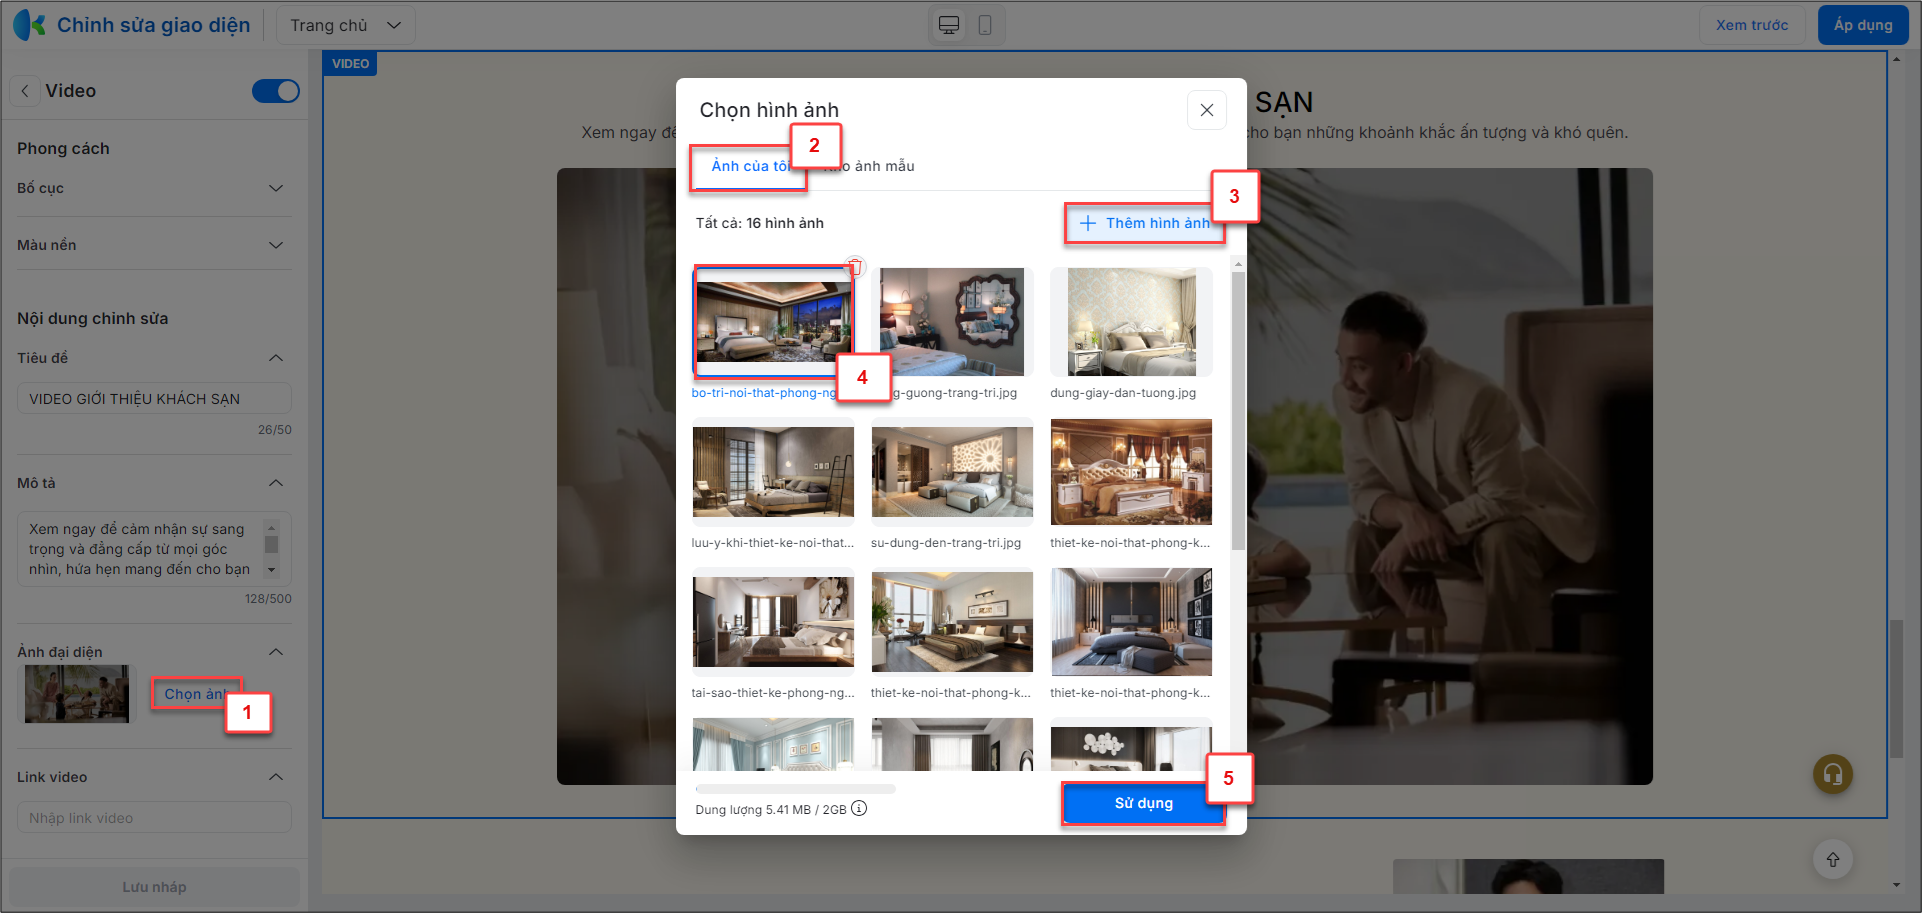Screen dimensions: 1922x913
Task: Collapse the Tiêu đề section
Action: [x=276, y=358]
